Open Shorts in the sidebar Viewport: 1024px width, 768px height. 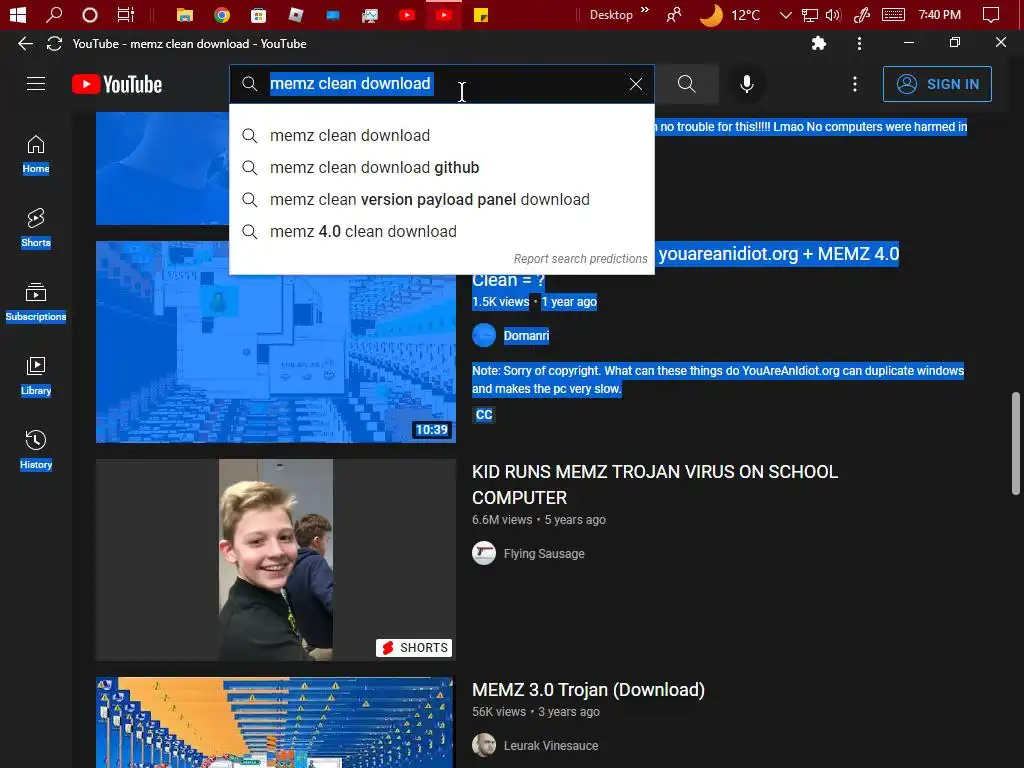point(36,228)
